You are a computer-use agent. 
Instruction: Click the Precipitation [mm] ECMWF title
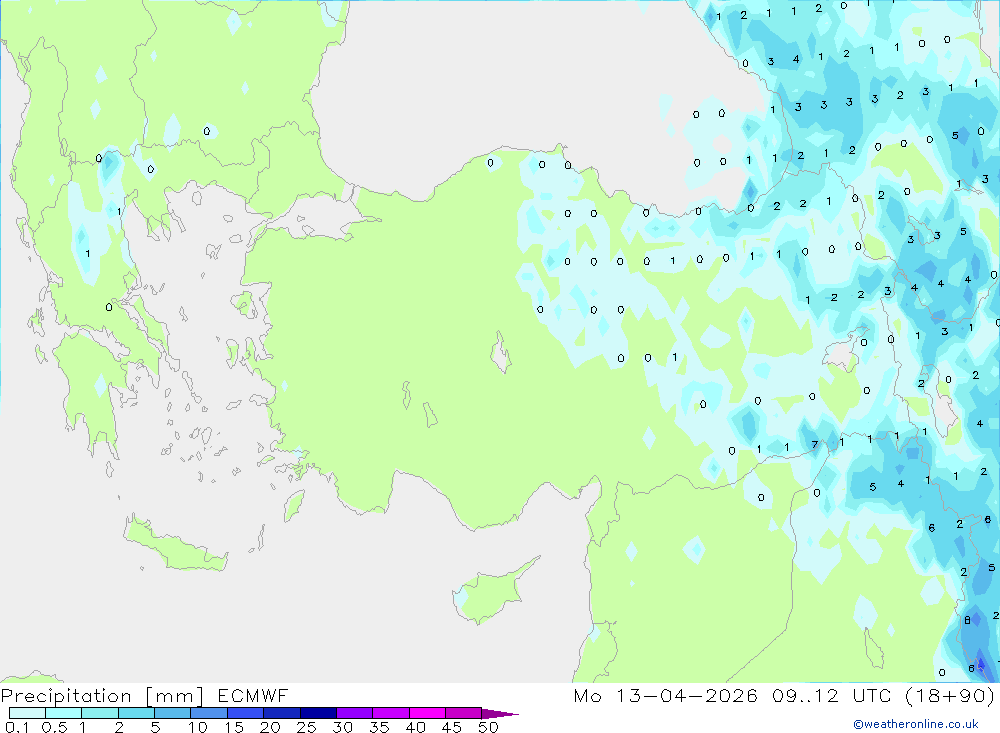(144, 695)
